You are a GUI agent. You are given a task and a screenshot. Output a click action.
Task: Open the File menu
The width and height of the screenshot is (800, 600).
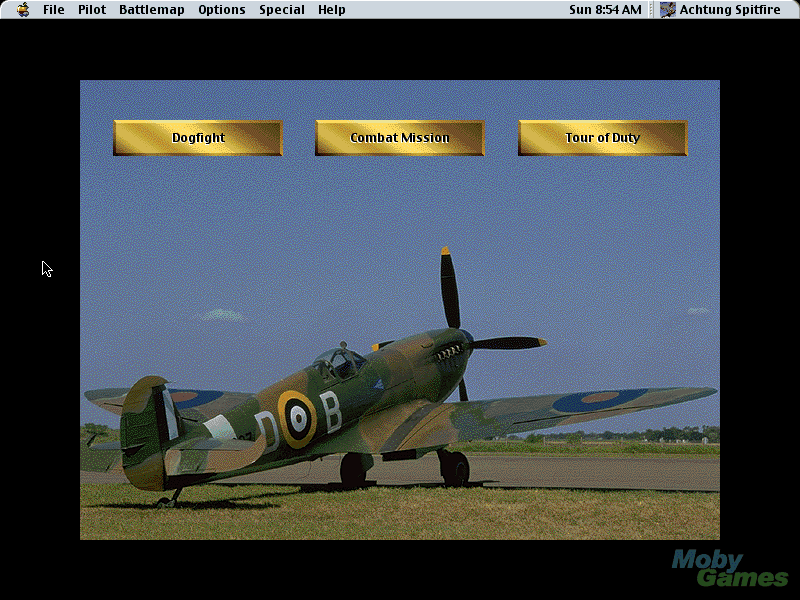click(x=54, y=10)
